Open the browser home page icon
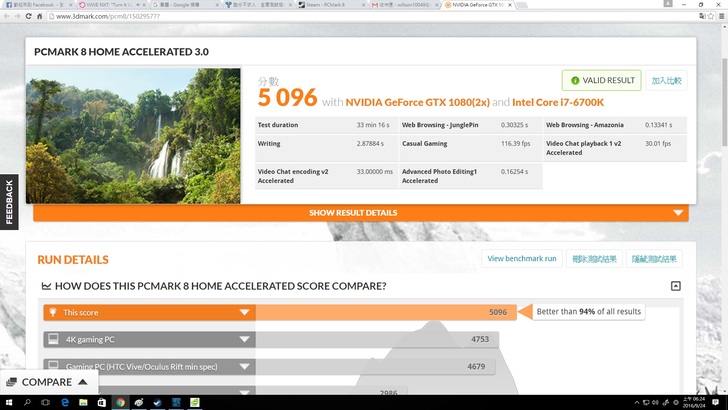728x410 pixels. click(x=39, y=16)
